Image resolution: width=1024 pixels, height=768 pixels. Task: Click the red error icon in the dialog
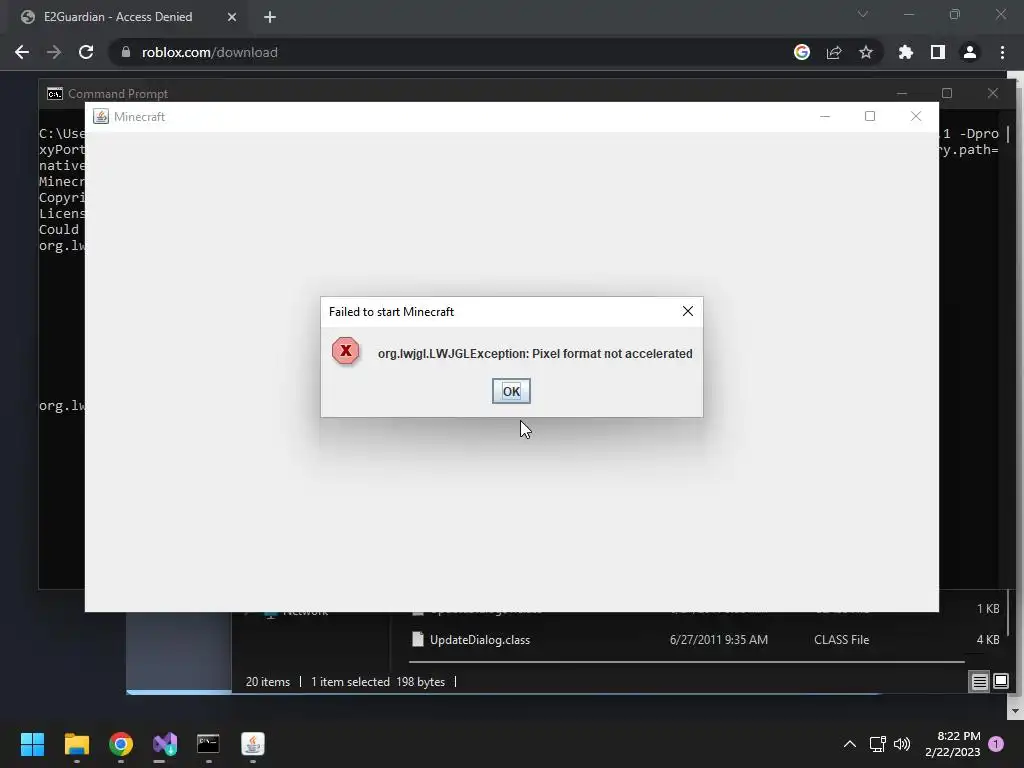tap(345, 351)
